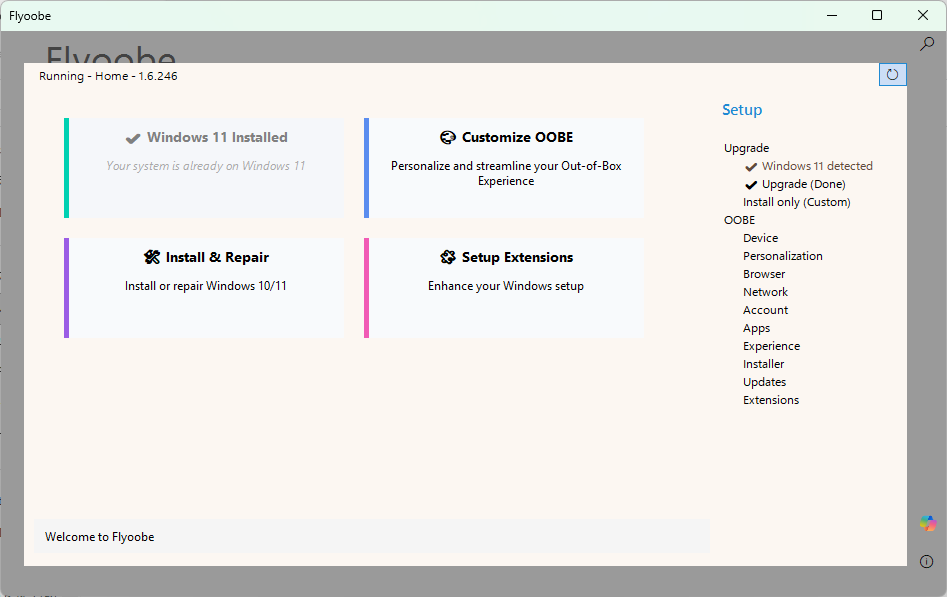Viewport: 947px width, 597px height.
Task: Select Upgrade (Done) tree entry
Action: (803, 184)
